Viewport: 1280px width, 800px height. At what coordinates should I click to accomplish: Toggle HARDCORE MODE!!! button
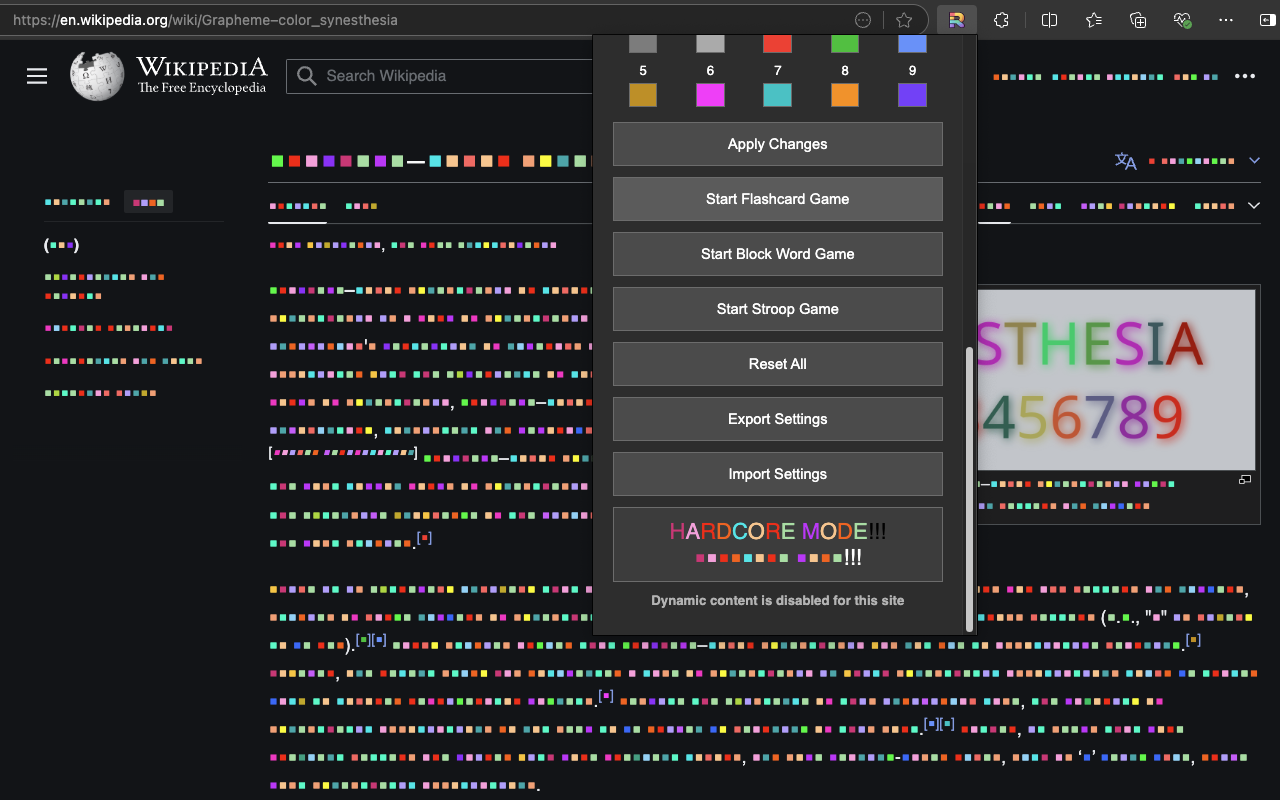778,544
